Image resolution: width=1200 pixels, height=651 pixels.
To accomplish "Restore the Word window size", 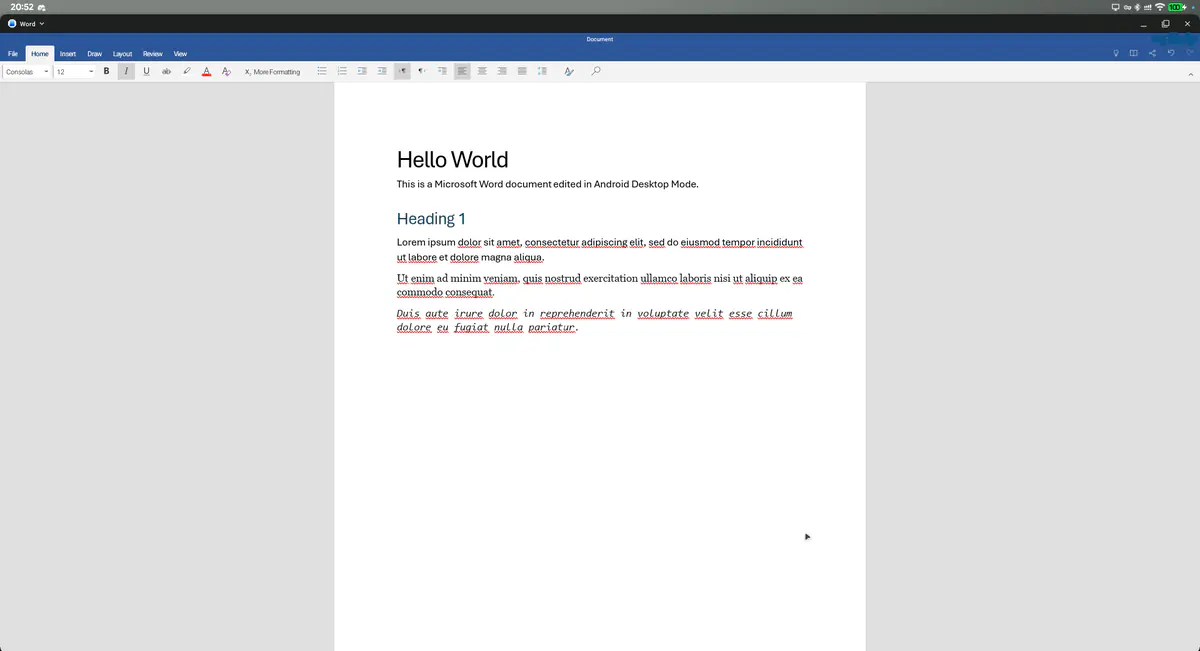I will 1165,24.
